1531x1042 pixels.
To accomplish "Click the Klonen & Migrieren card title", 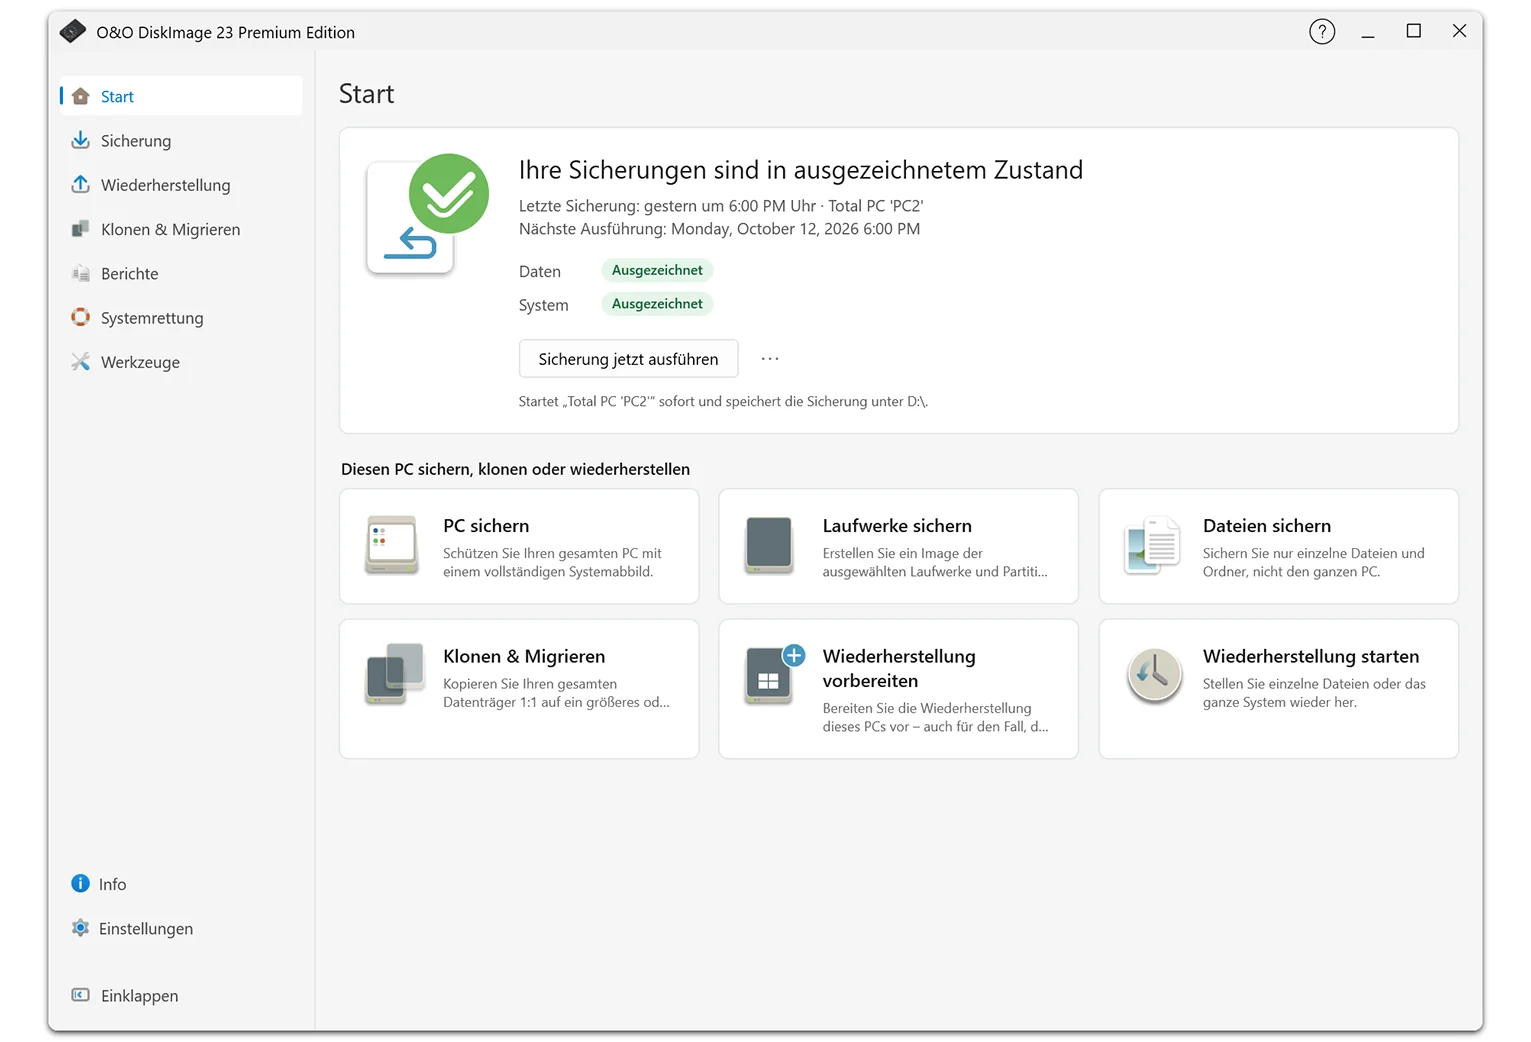I will click(524, 656).
